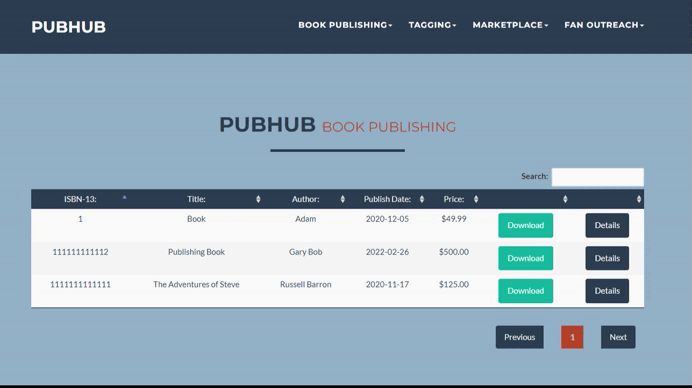
Task: Click price $500.00
Action: point(454,252)
